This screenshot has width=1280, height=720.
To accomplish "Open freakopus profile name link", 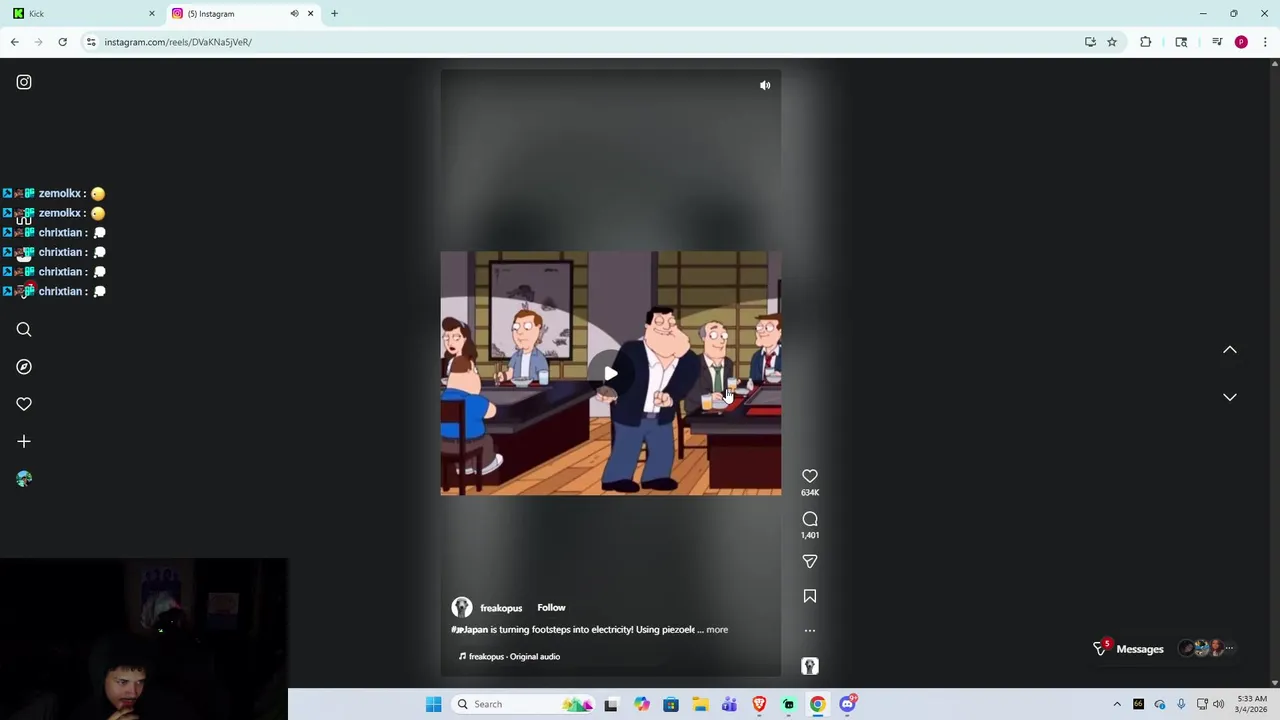I will [501, 608].
